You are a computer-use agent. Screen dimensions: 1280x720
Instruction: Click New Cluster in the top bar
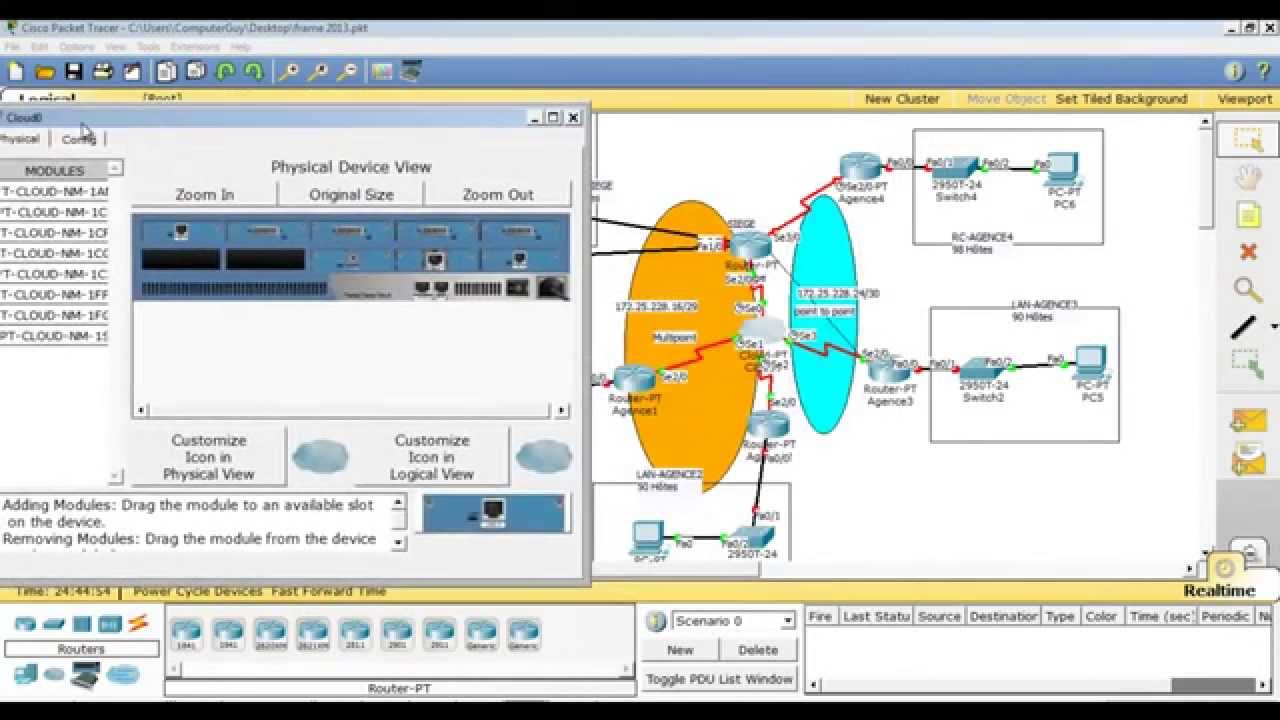[x=902, y=99]
